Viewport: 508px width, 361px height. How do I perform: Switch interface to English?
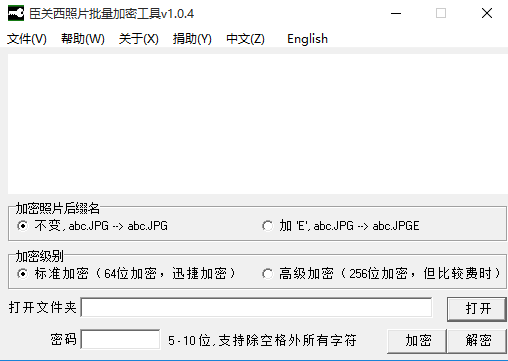click(307, 39)
